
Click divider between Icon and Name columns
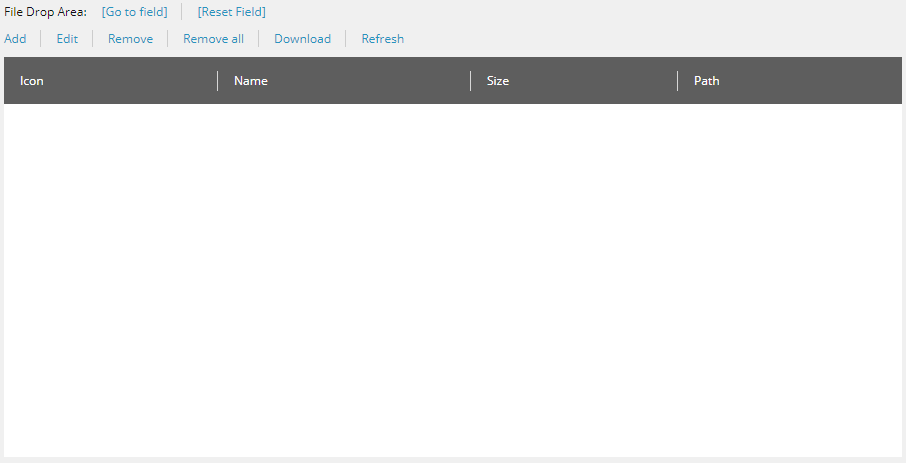(217, 81)
